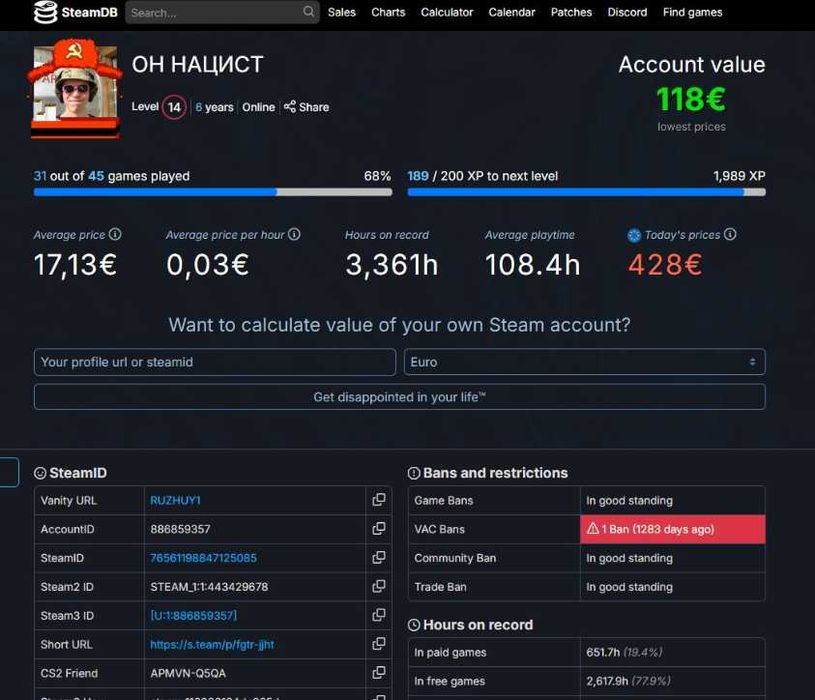Click the Game Bans In good standing cell
This screenshot has height=700, width=815.
point(673,500)
